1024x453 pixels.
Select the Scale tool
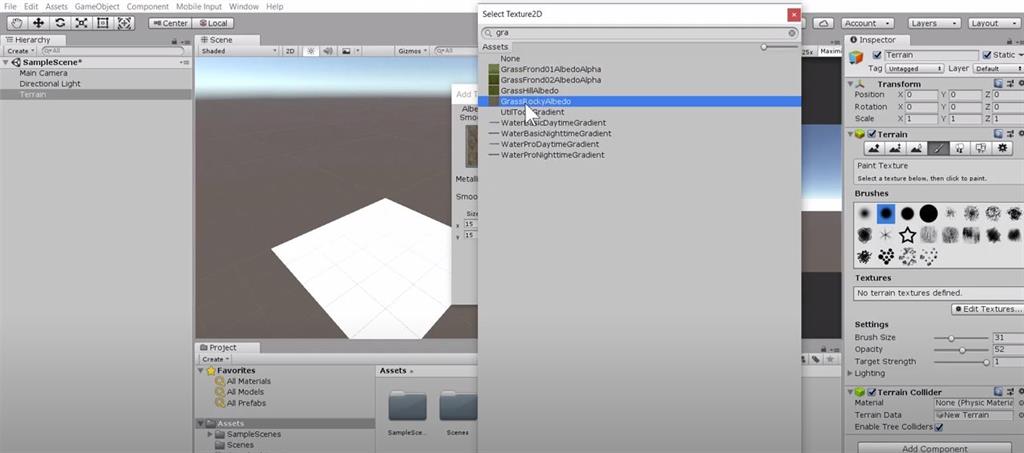tap(82, 23)
